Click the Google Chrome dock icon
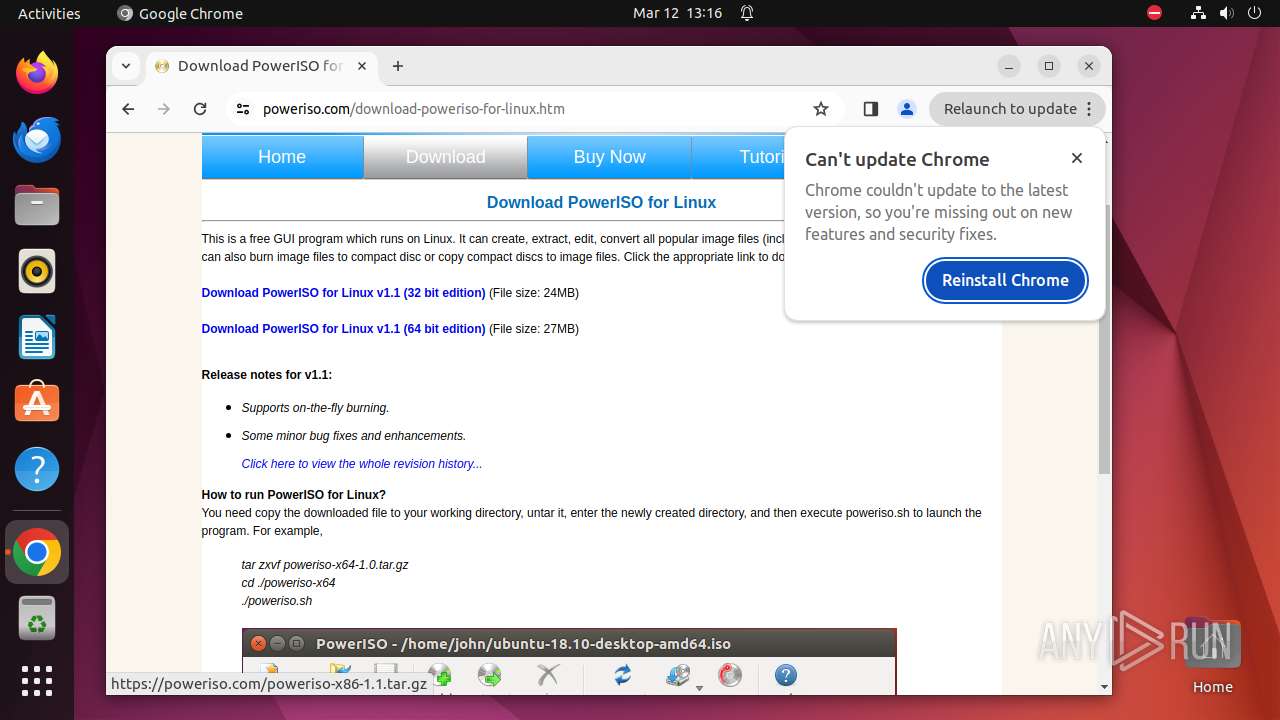 tap(37, 552)
